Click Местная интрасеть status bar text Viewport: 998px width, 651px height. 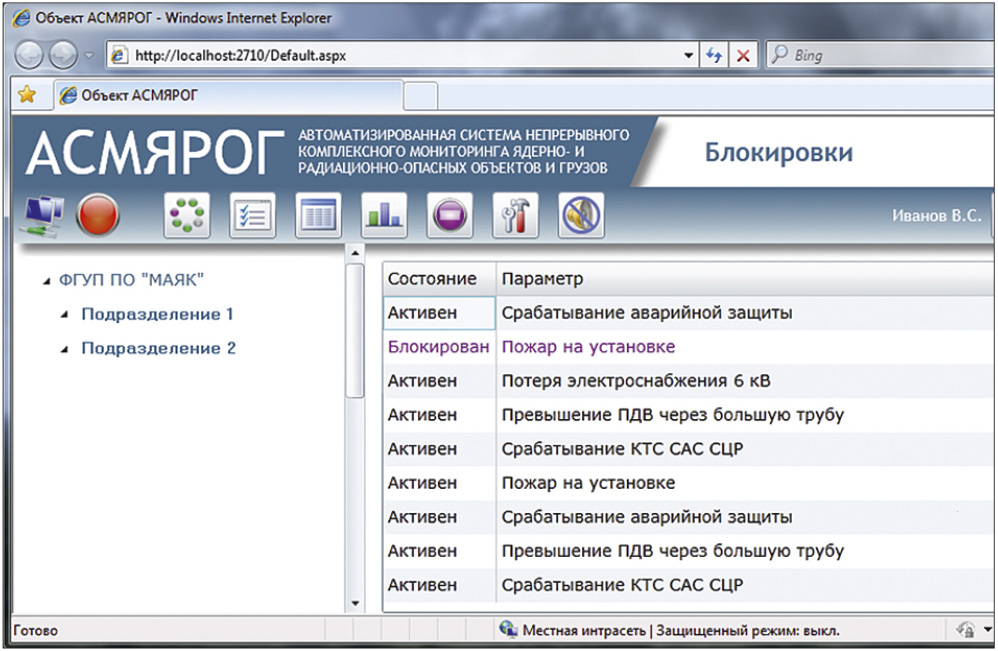pos(584,630)
